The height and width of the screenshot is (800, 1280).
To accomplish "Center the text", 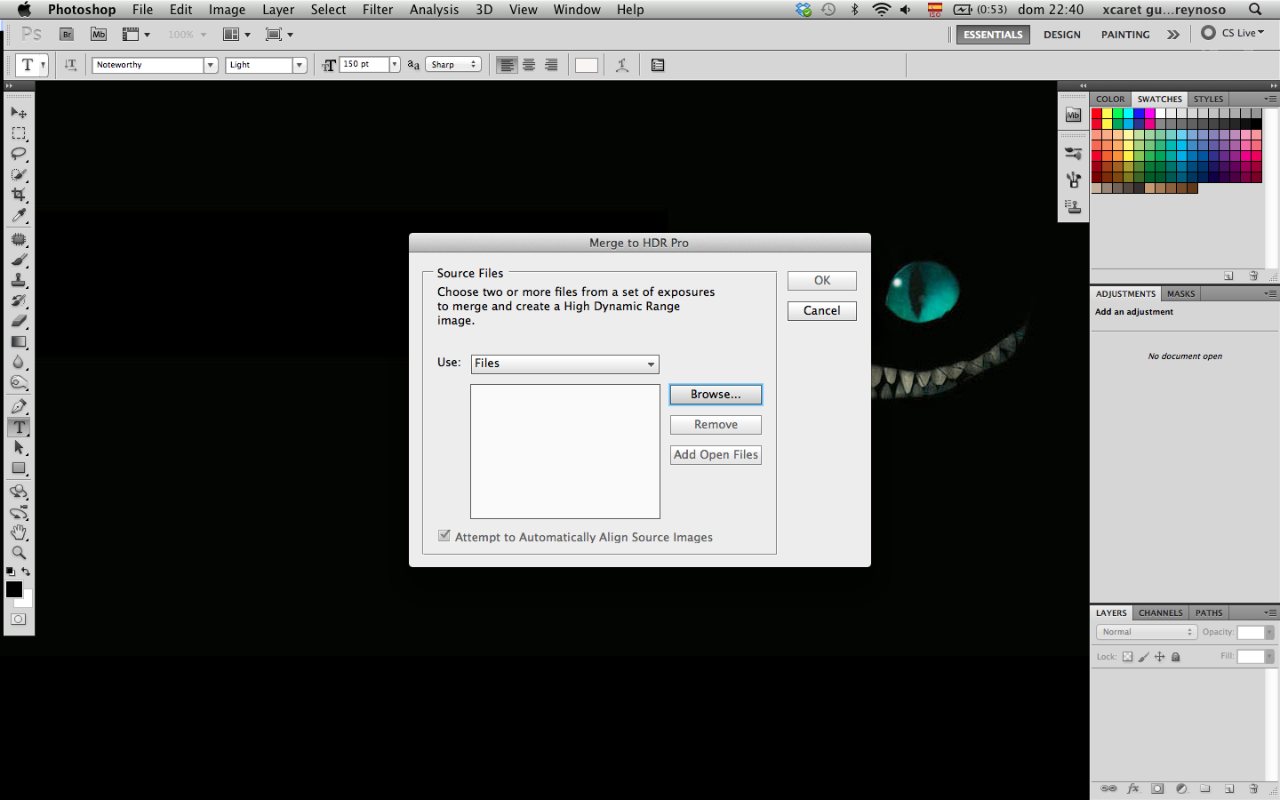I will pyautogui.click(x=529, y=65).
